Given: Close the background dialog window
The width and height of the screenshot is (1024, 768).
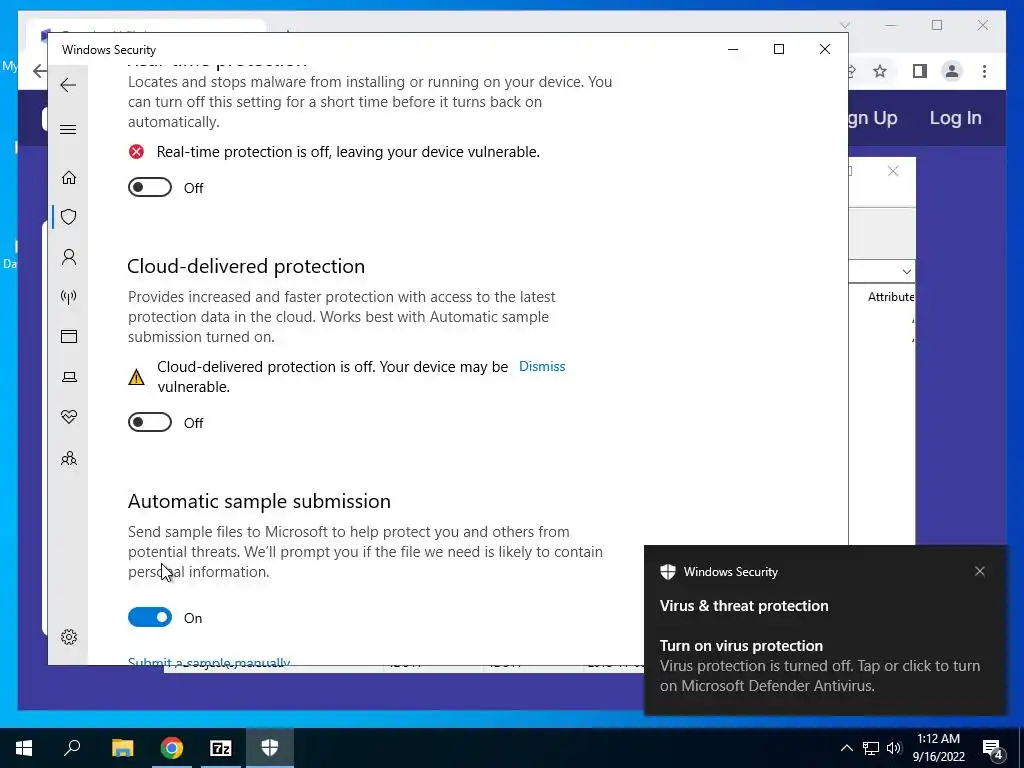Looking at the screenshot, I should 893,171.
